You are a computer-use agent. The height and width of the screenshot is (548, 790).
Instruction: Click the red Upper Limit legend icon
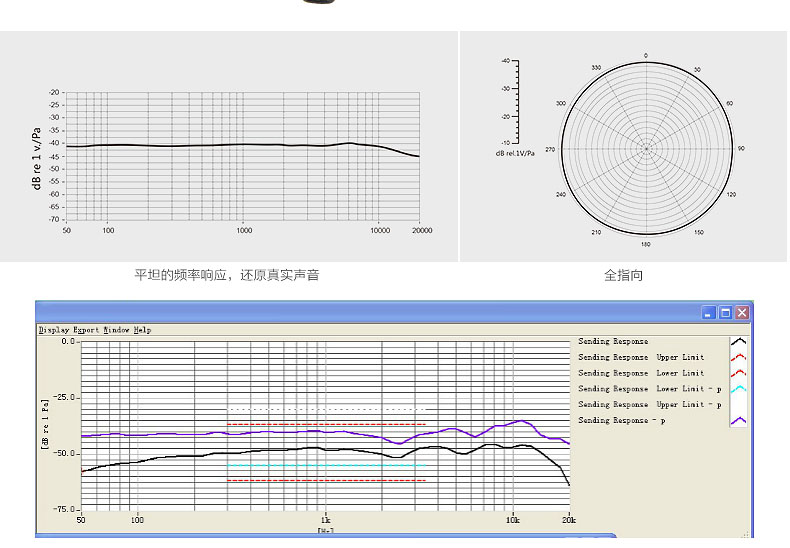coord(739,358)
